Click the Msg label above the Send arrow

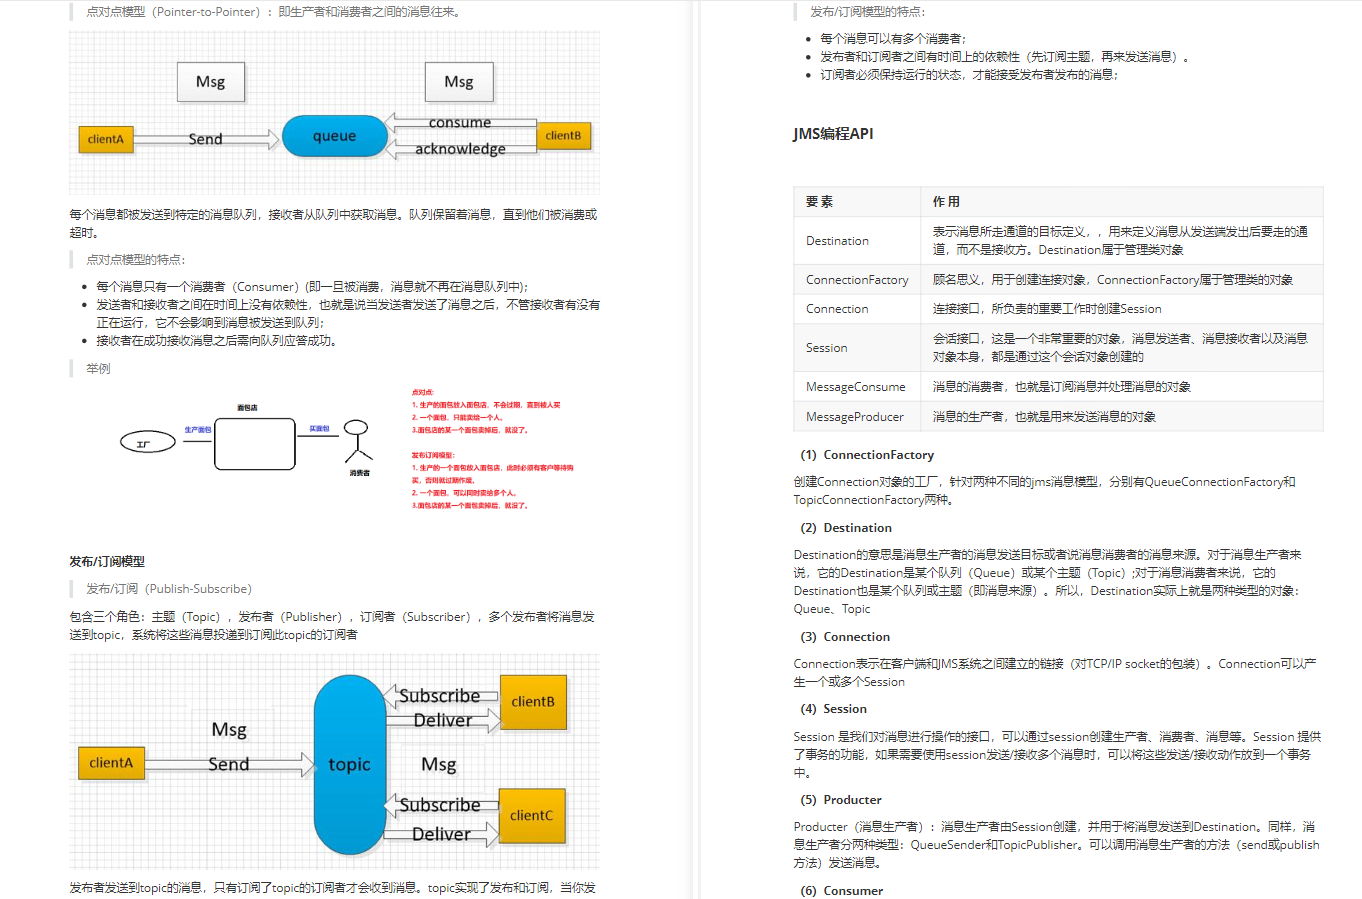[x=210, y=81]
